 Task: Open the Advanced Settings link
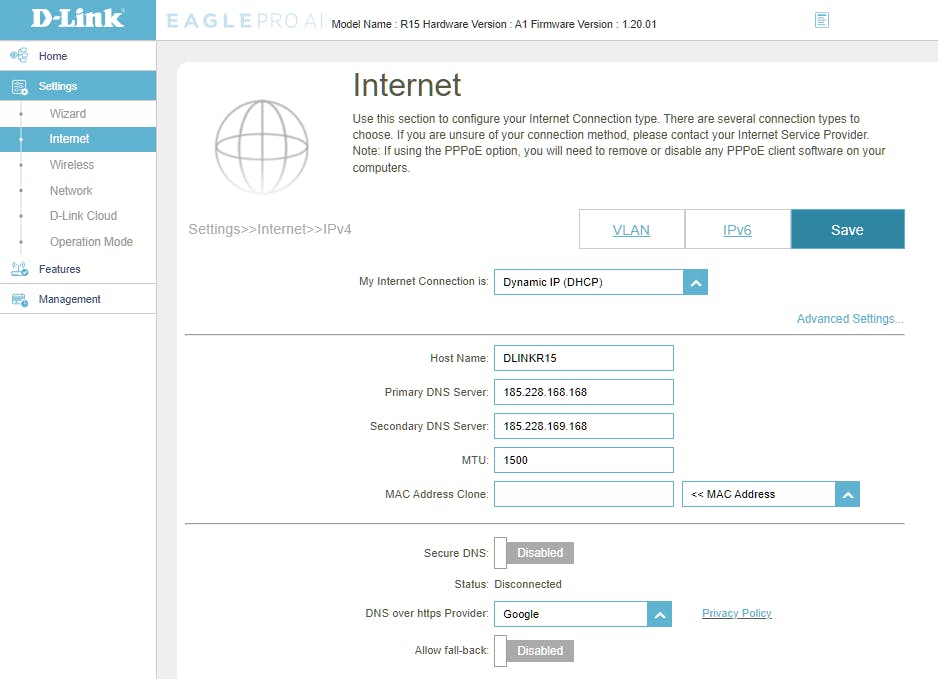pos(849,319)
